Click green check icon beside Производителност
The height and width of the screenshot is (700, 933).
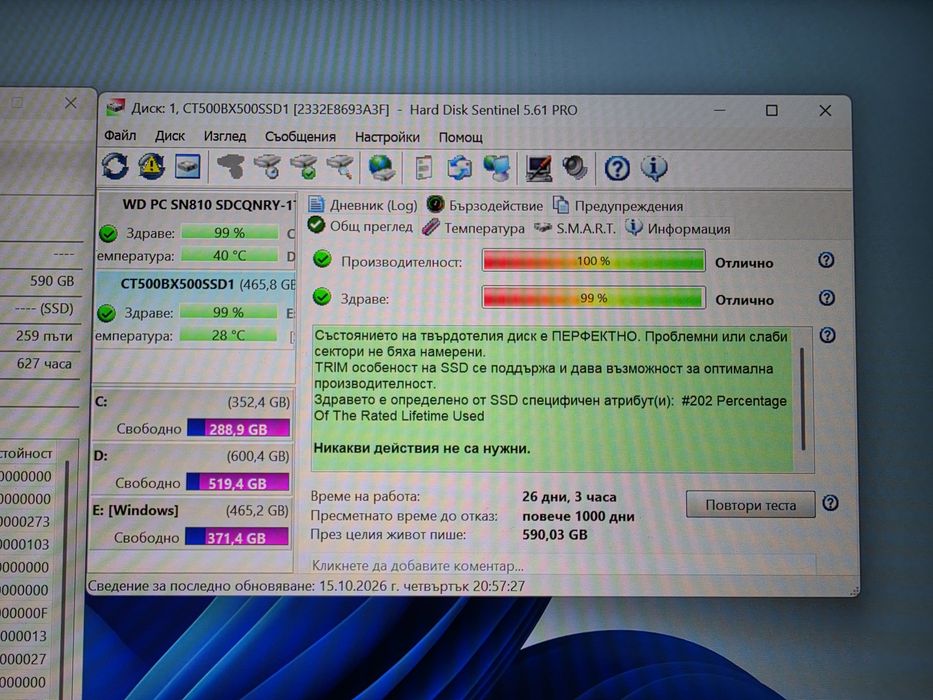[x=322, y=259]
